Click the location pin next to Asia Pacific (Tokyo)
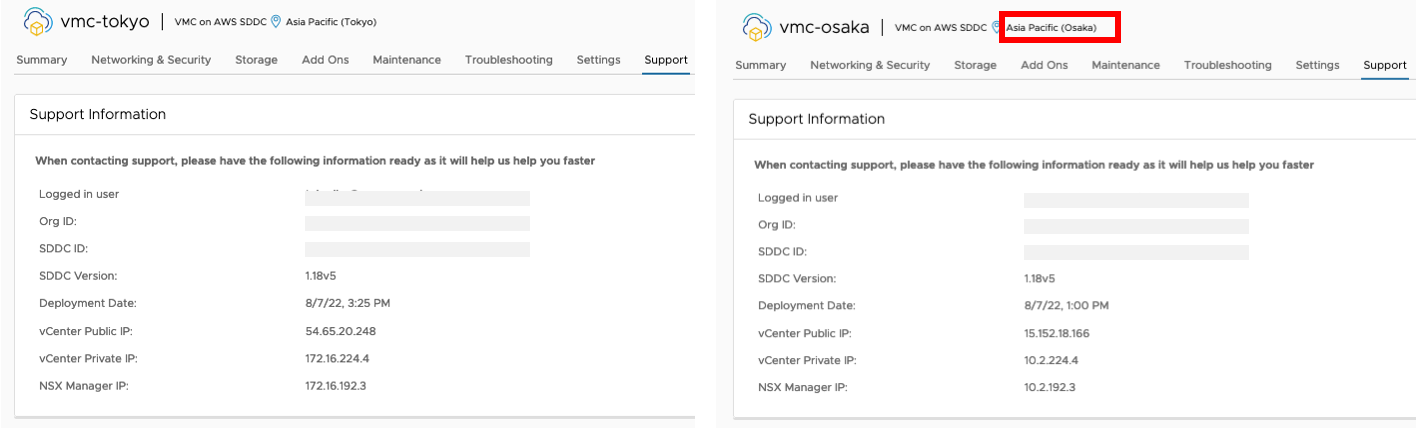This screenshot has height=428, width=1416. 276,22
